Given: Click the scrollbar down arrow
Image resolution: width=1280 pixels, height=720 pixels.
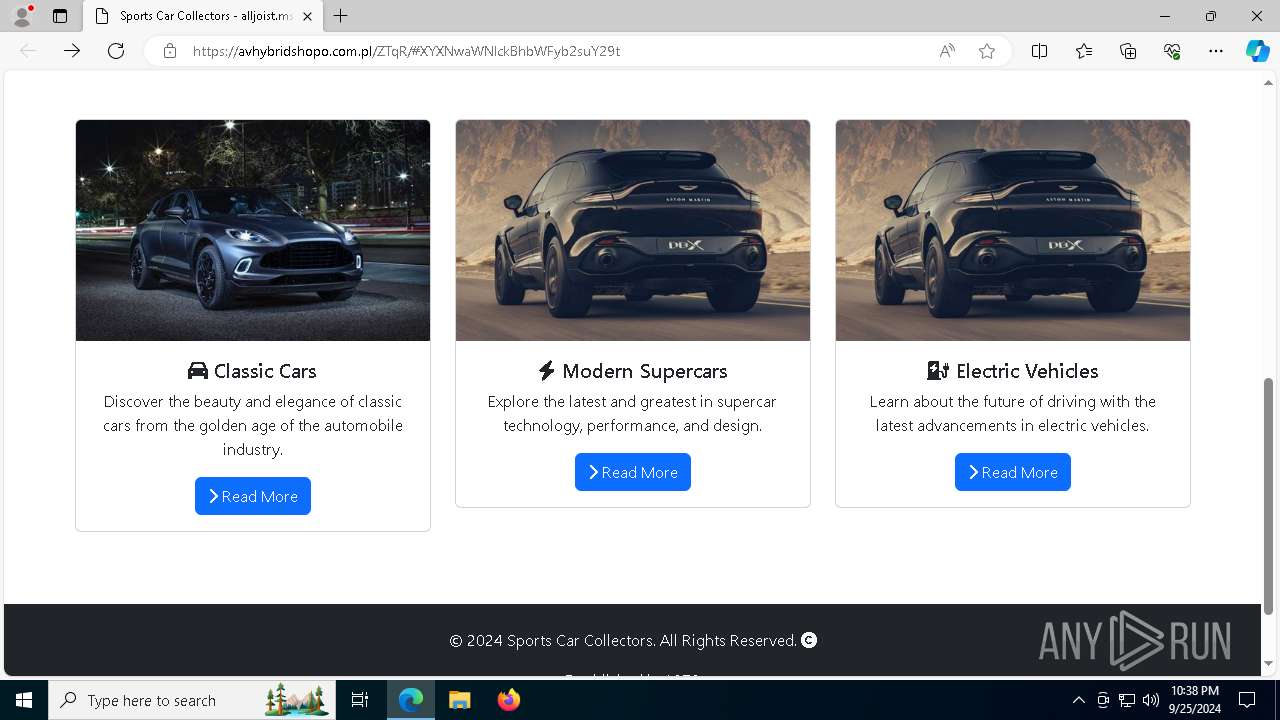Looking at the screenshot, I should coord(1269,664).
